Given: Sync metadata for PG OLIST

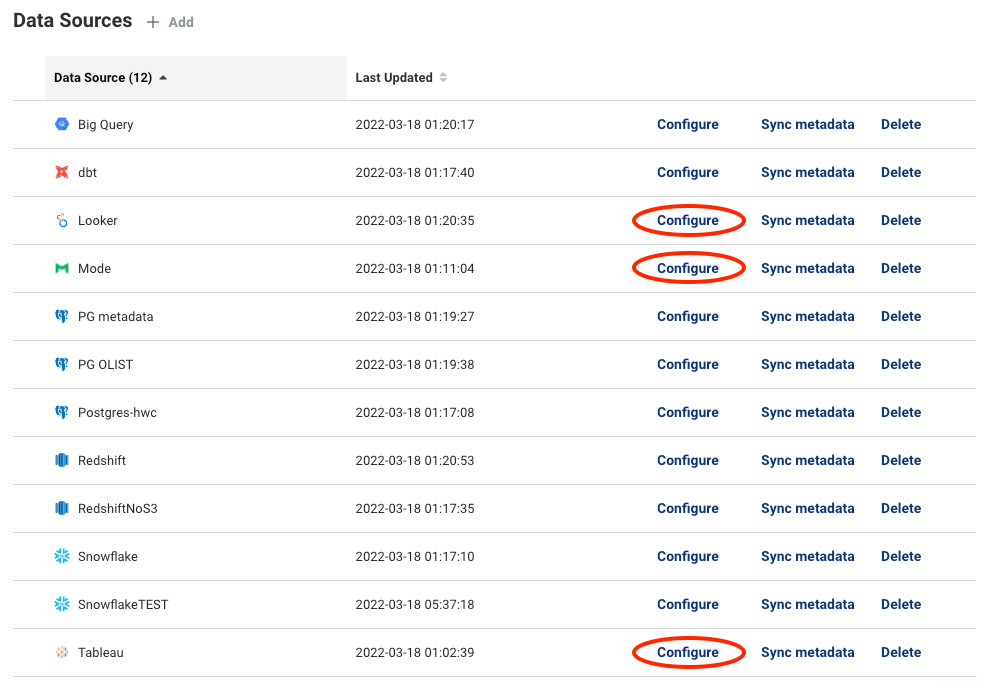Looking at the screenshot, I should coord(807,365).
